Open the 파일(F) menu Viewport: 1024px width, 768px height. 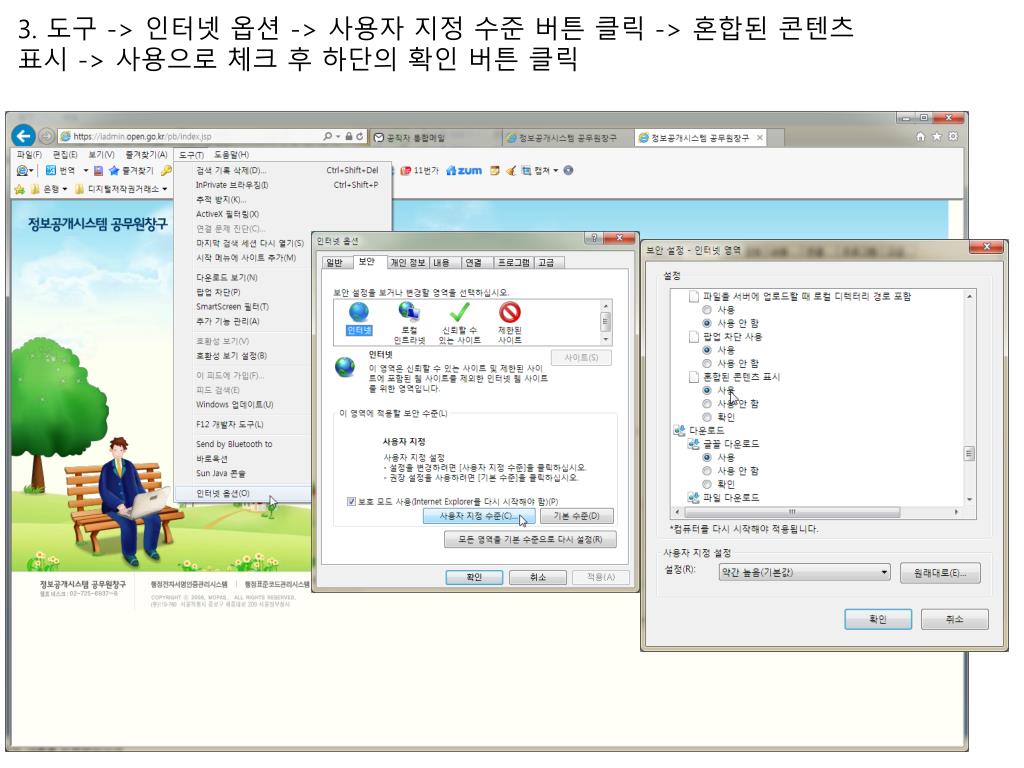[x=29, y=155]
